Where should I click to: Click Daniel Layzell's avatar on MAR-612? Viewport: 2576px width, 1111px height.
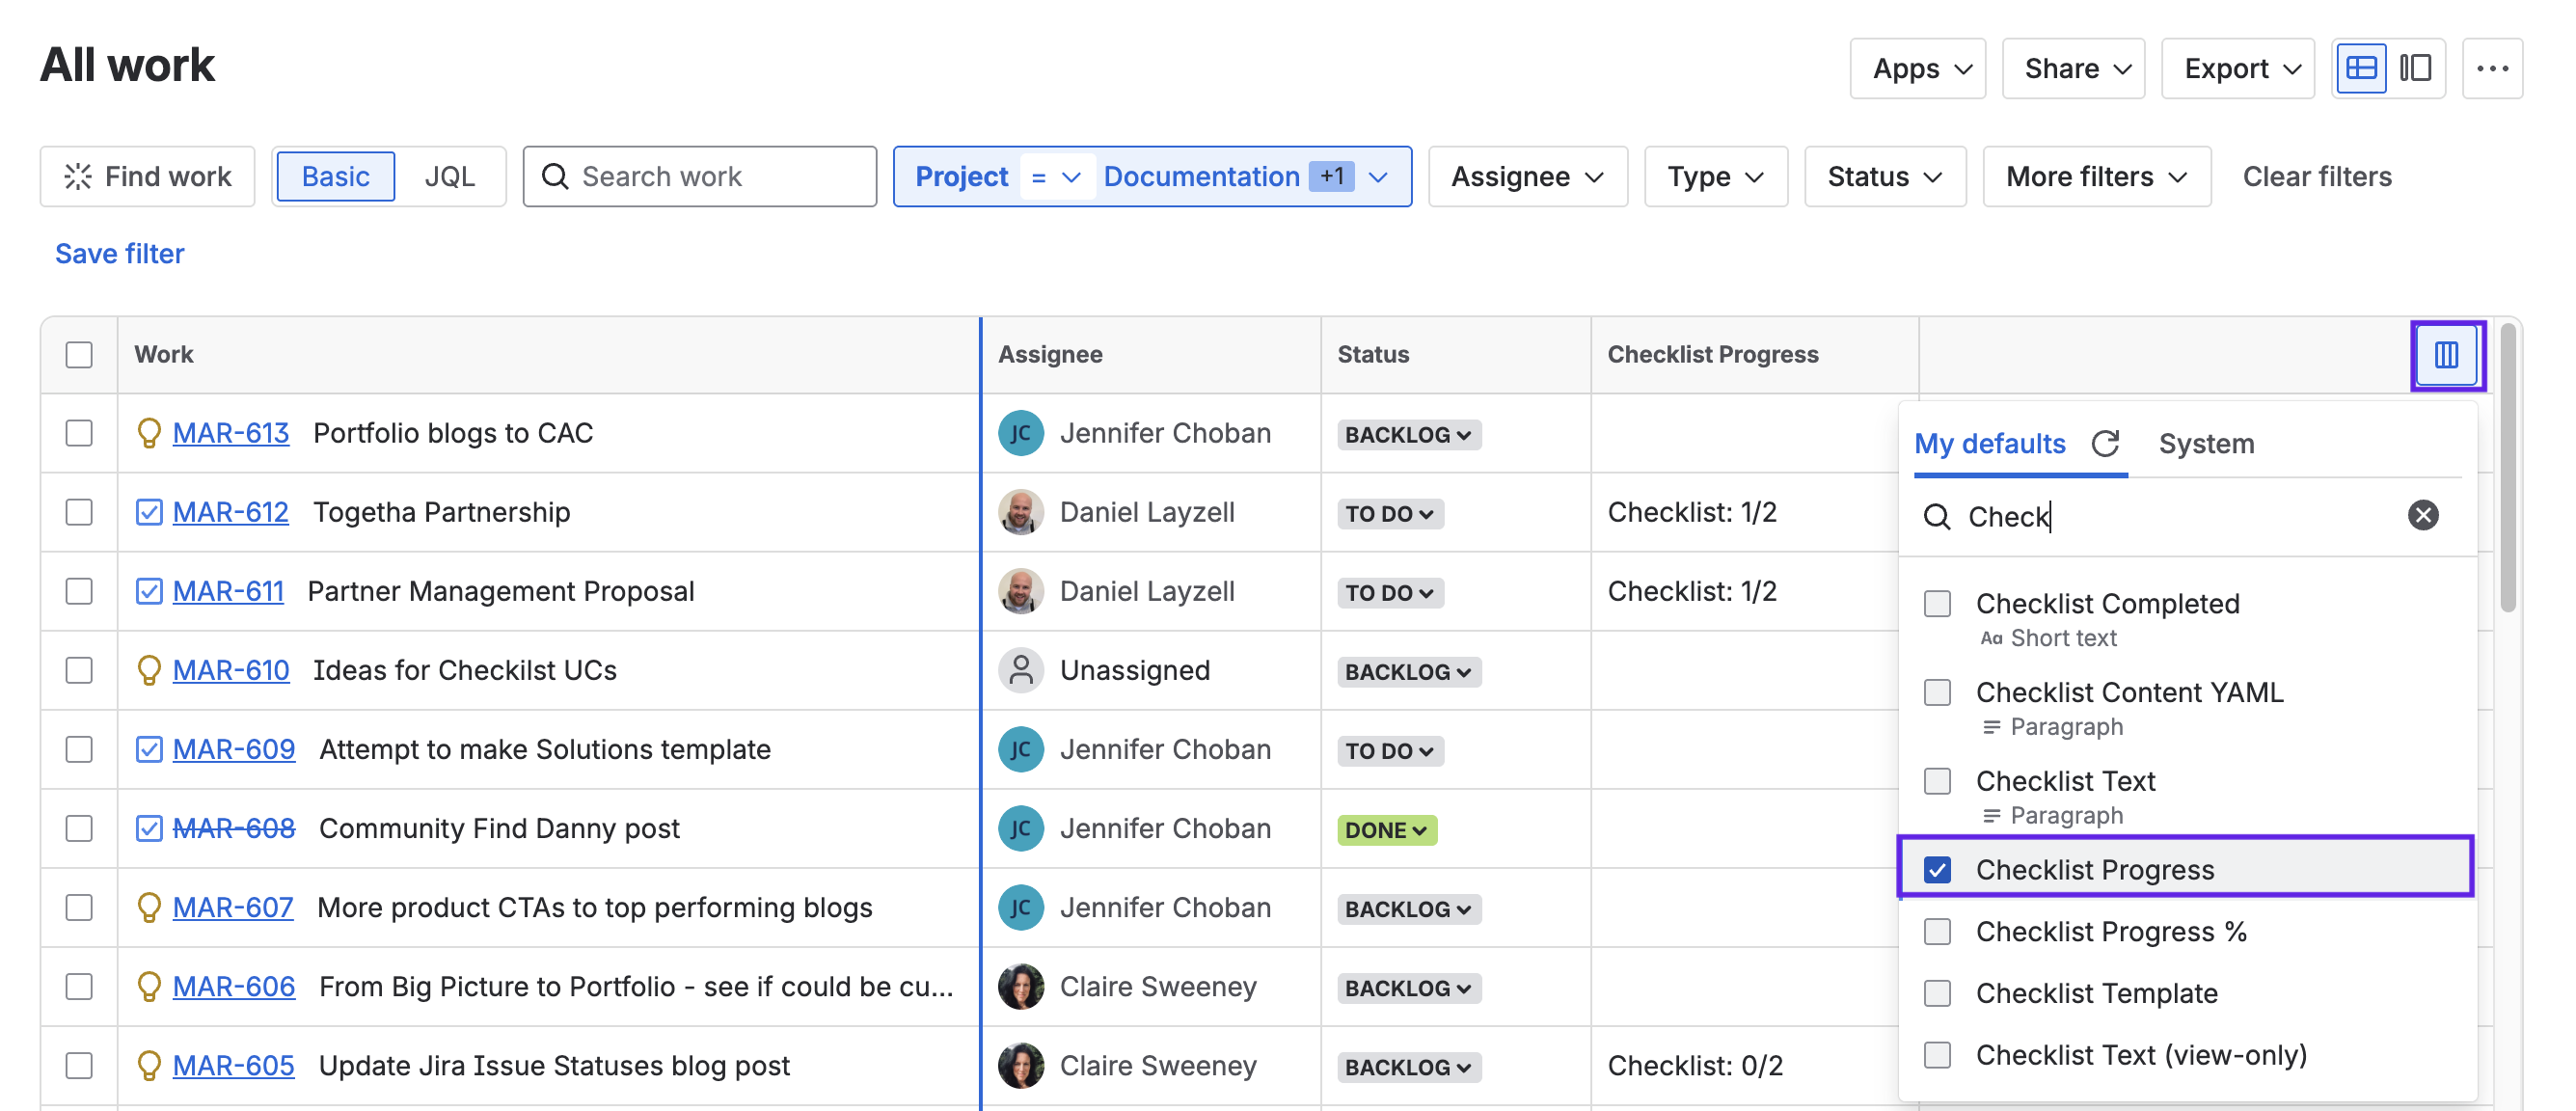click(1020, 512)
